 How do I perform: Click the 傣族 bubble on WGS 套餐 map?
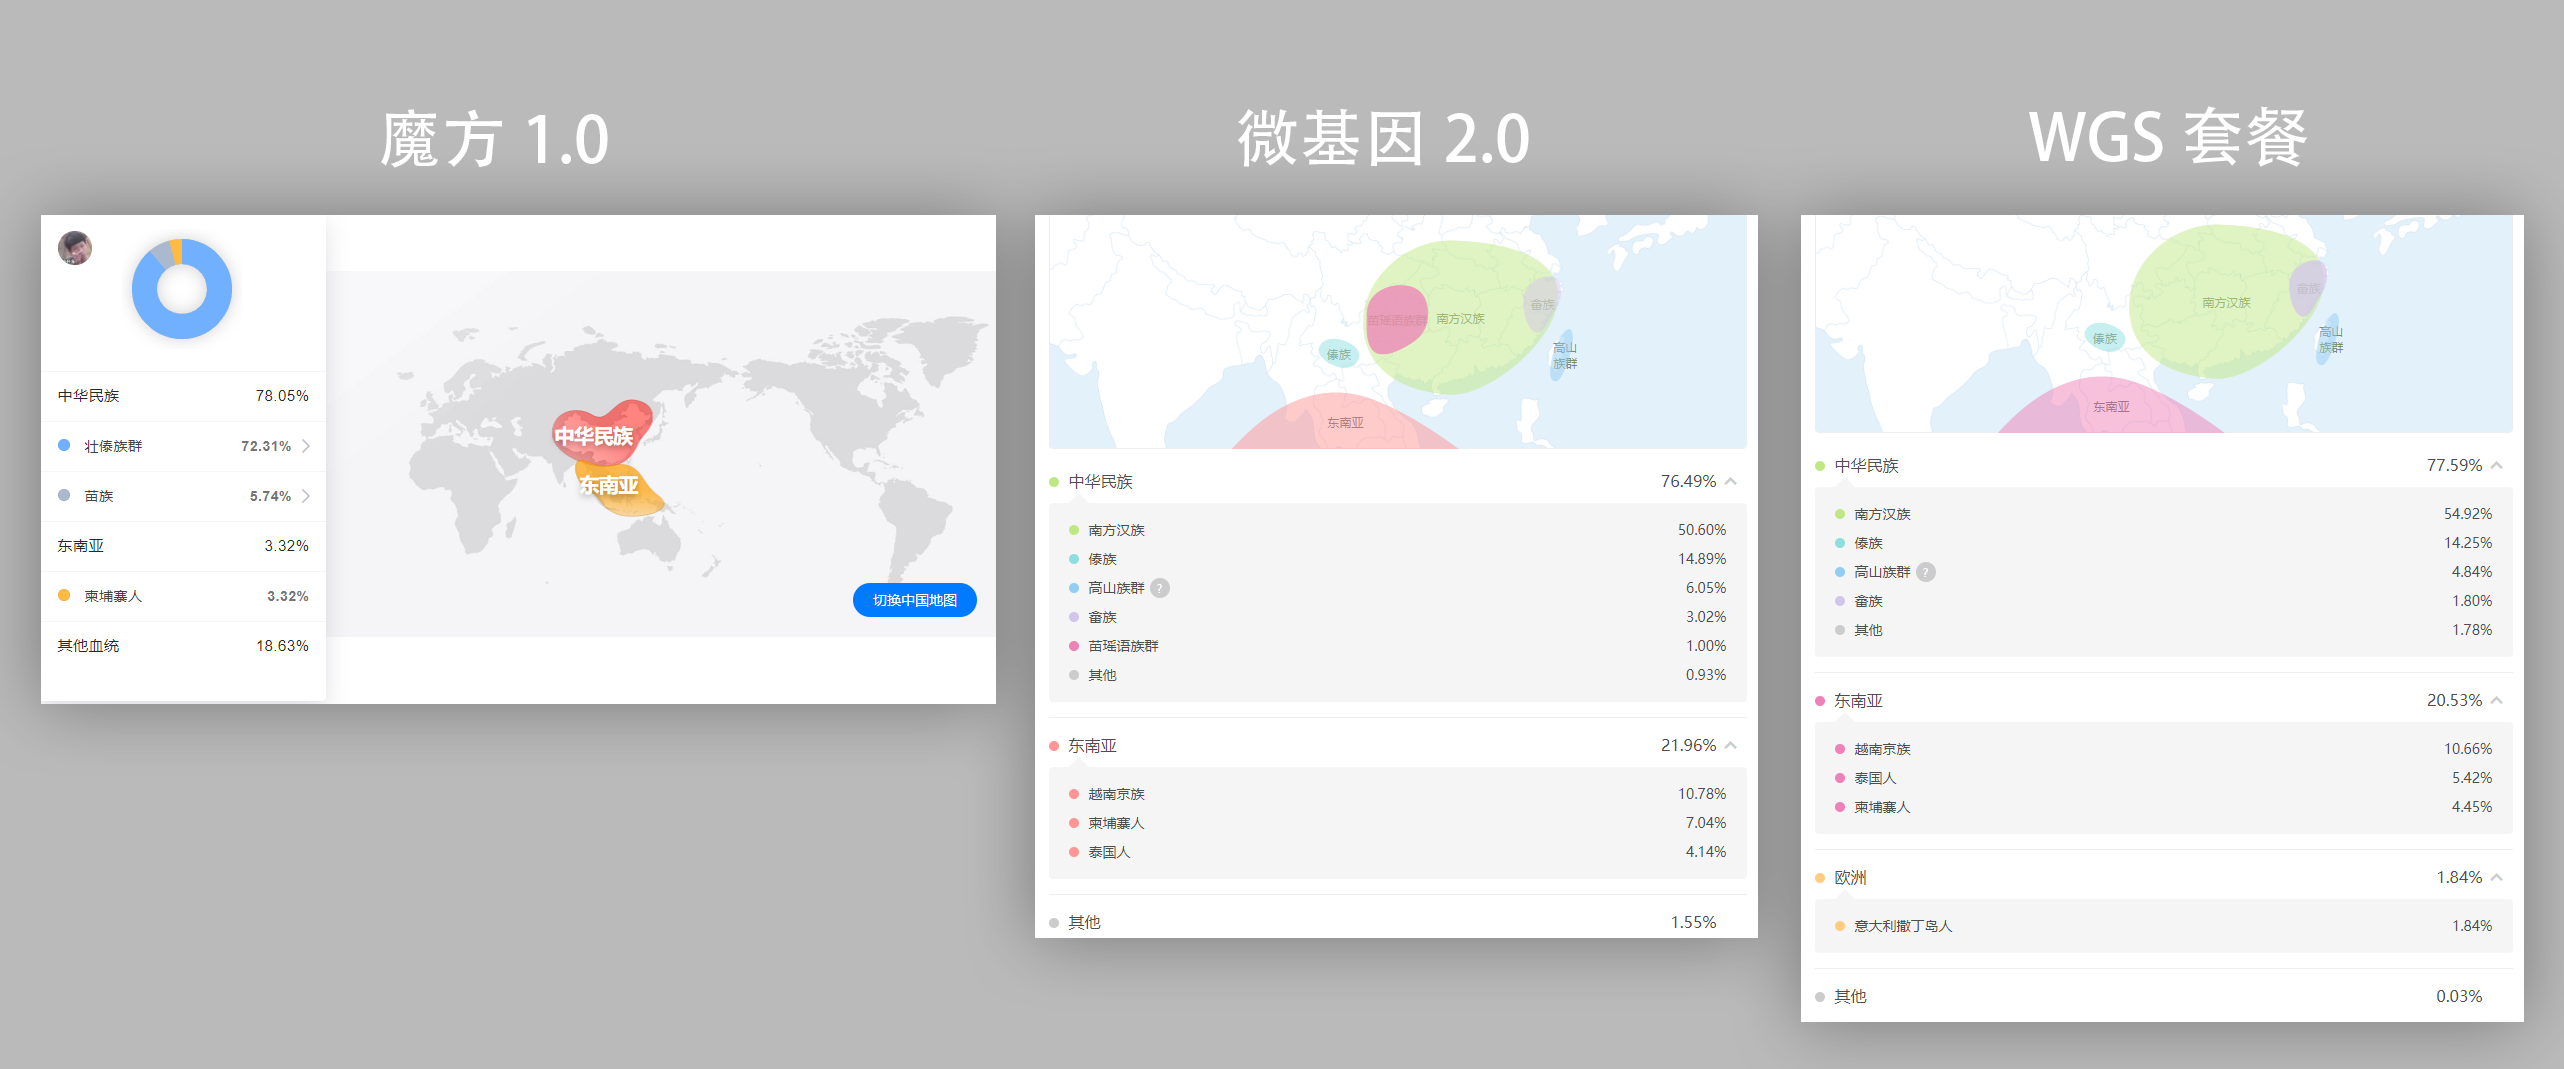[2105, 339]
